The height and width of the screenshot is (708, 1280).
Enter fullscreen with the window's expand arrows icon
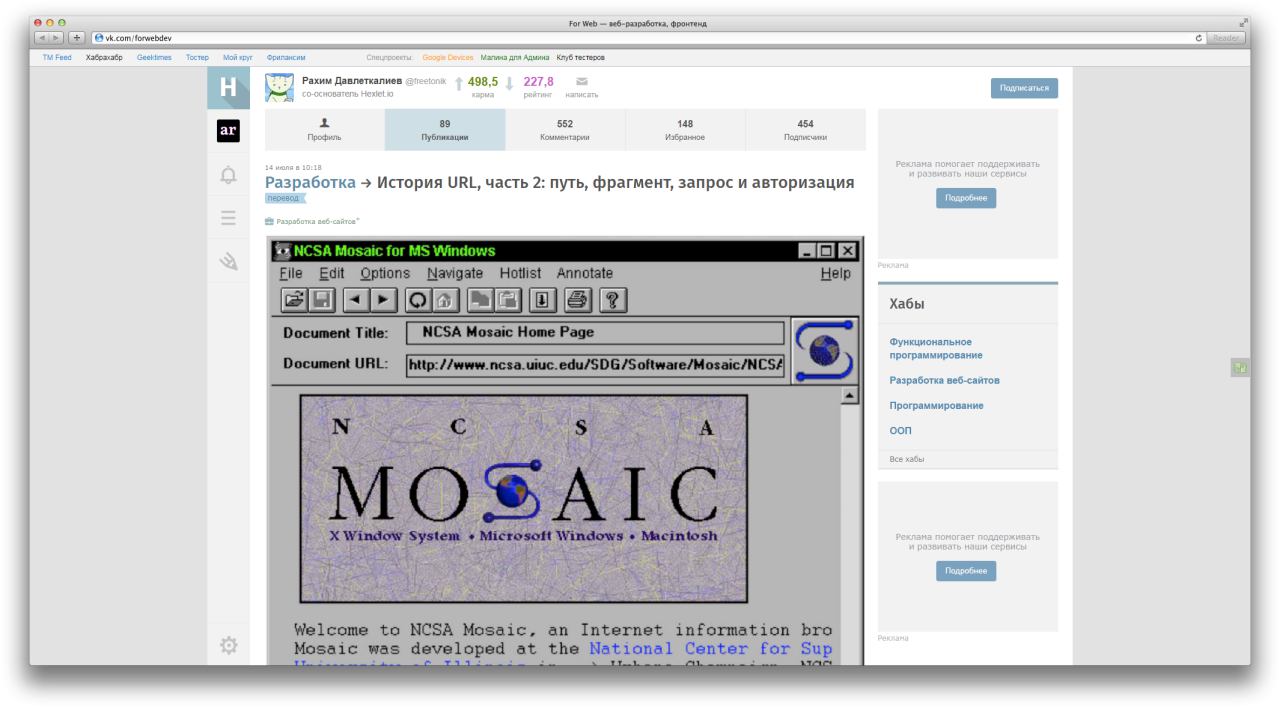(1244, 23)
